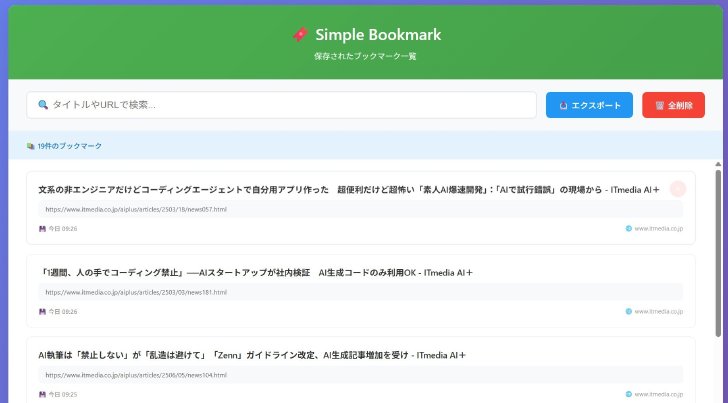
Task: Click the scrollbar up arrow
Action: [x=718, y=164]
